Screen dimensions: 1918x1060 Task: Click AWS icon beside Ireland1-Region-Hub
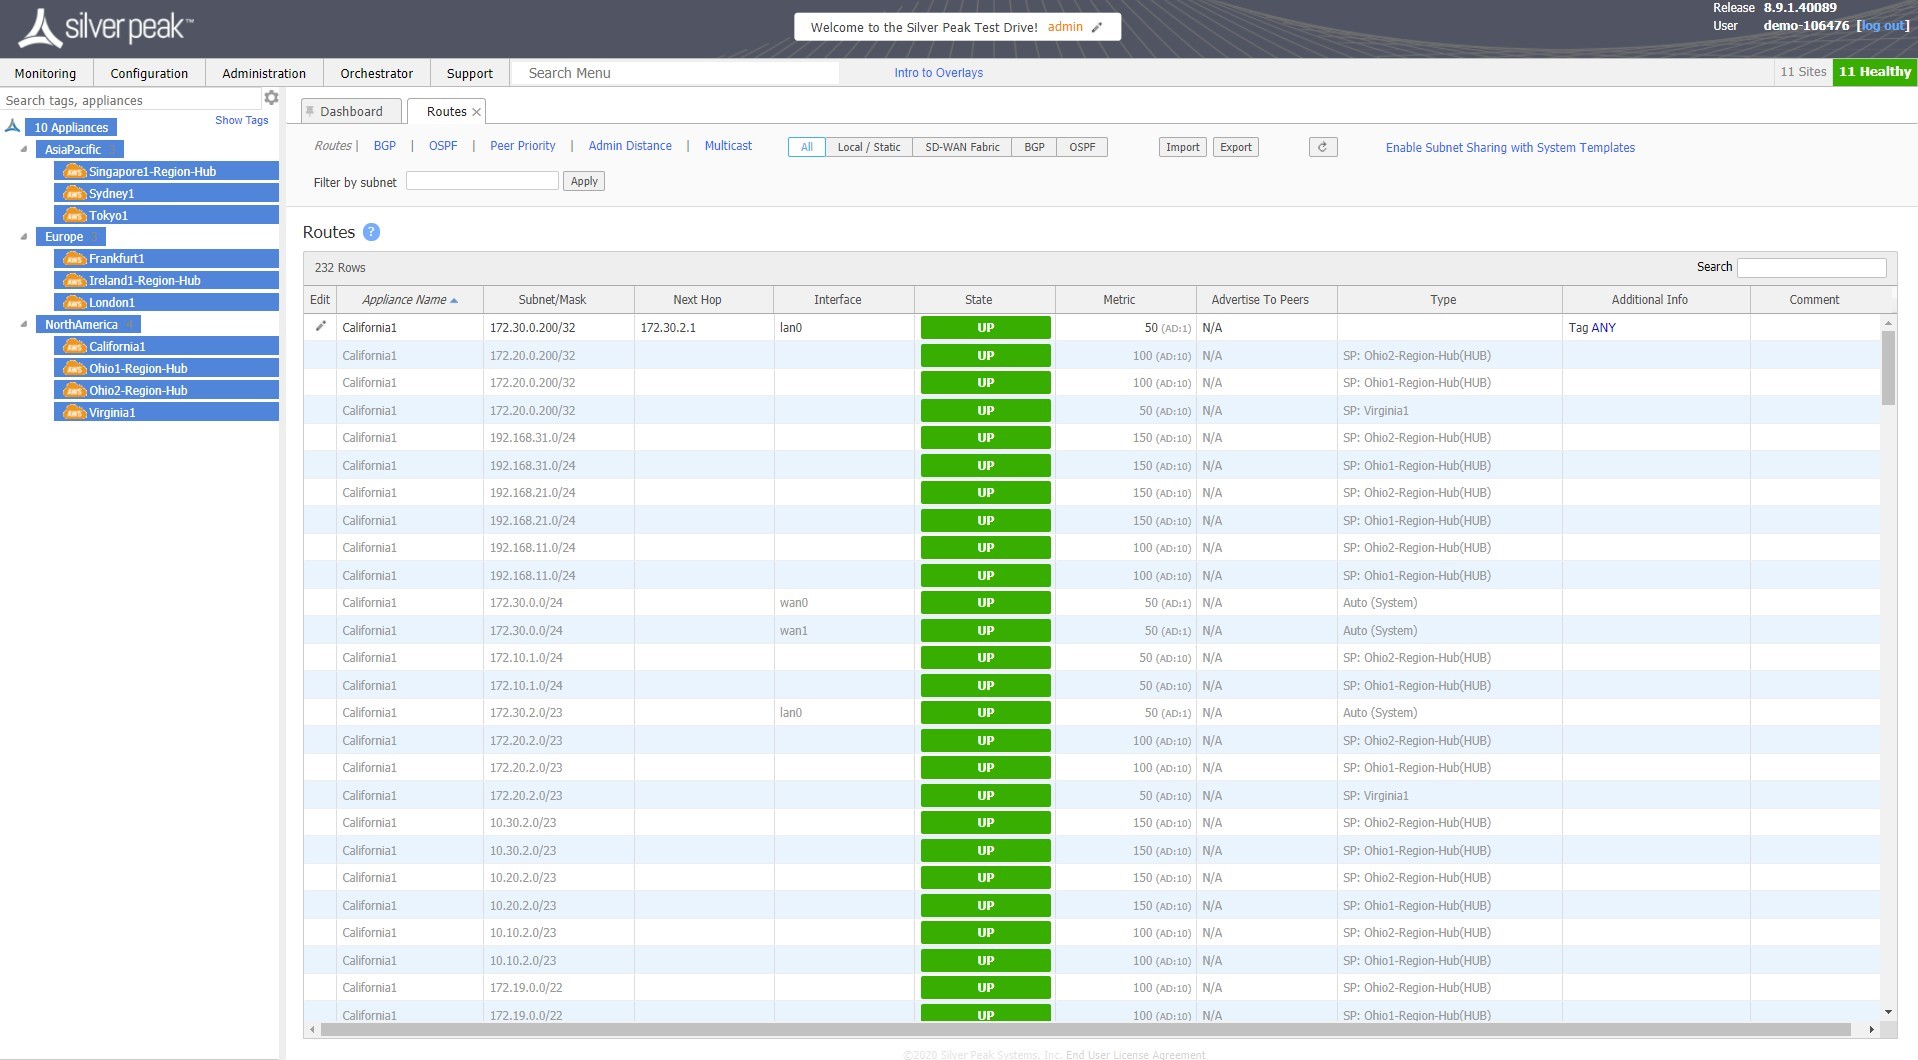click(74, 280)
